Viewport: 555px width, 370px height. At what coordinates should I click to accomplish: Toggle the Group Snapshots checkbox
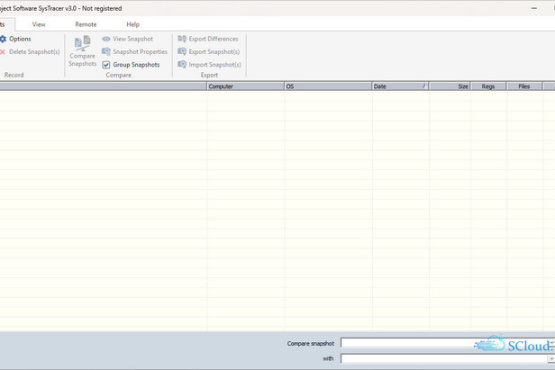click(x=106, y=65)
